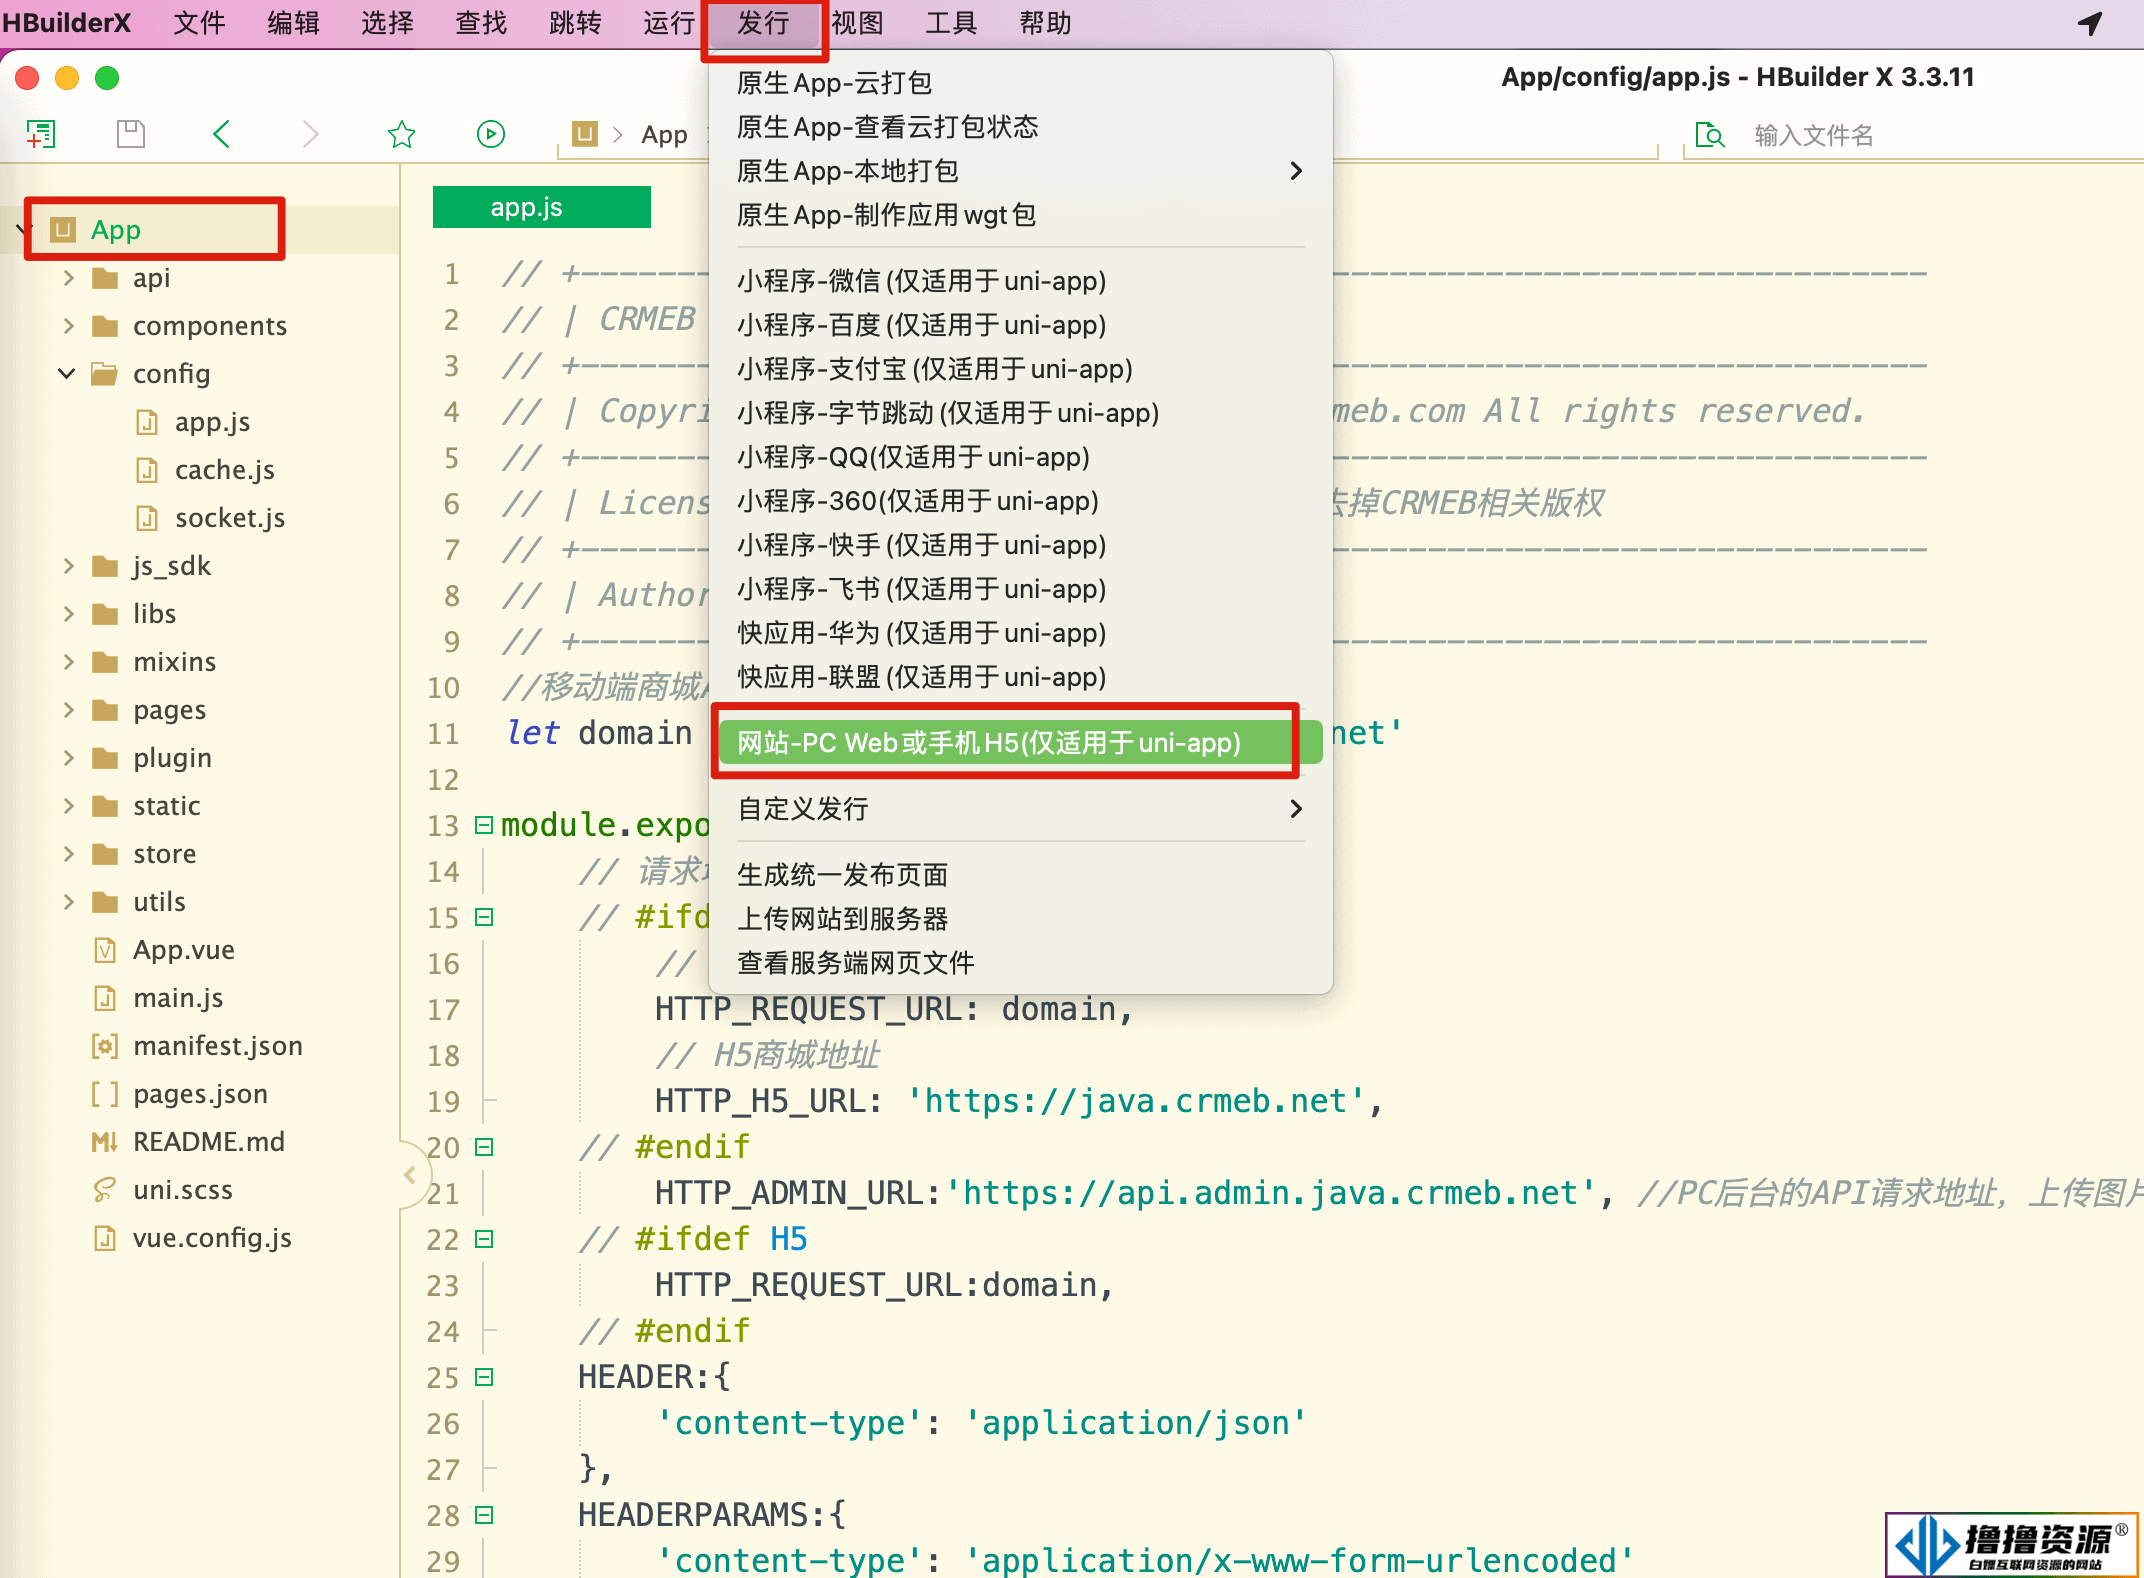This screenshot has height=1578, width=2144.
Task: Click the cache.js file icon
Action: click(x=147, y=470)
